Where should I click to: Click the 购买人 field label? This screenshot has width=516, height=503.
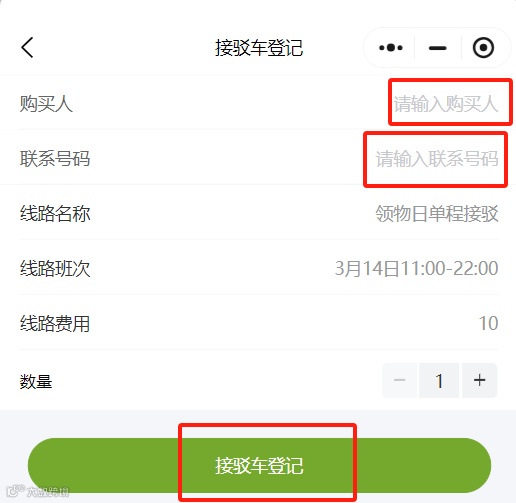[46, 104]
